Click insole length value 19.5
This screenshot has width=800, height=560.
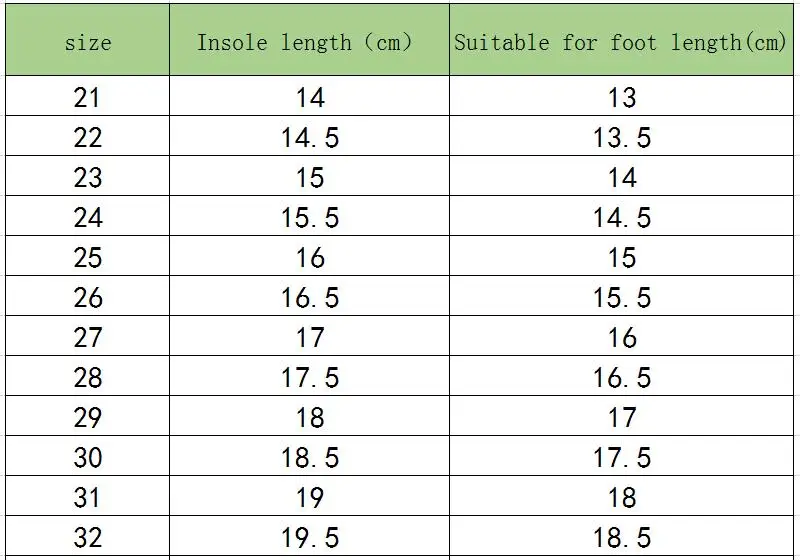click(x=310, y=537)
